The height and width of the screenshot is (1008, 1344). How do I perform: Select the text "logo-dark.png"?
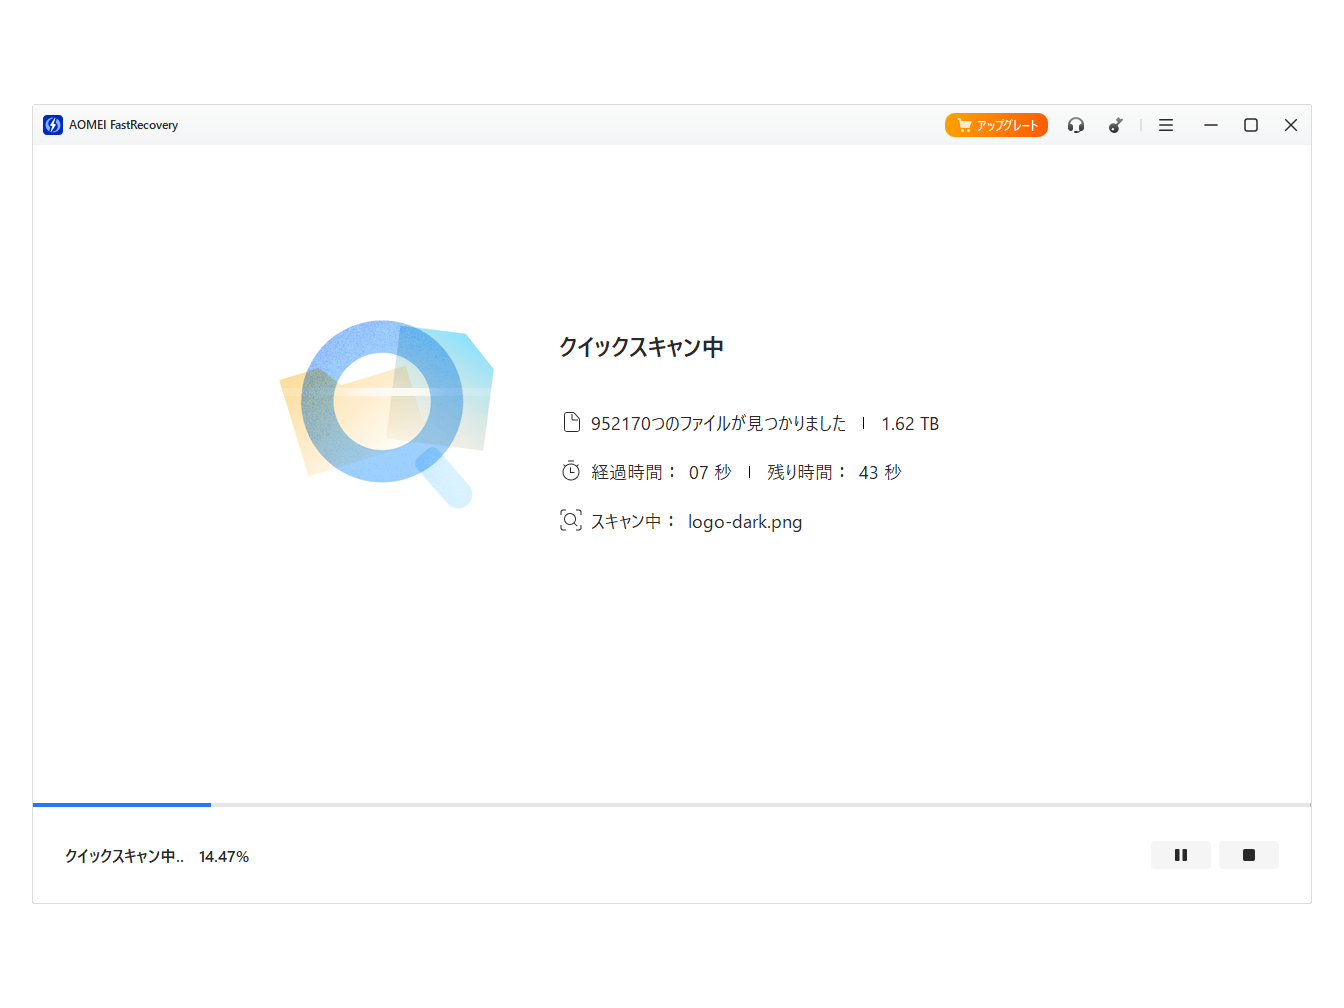pyautogui.click(x=745, y=522)
